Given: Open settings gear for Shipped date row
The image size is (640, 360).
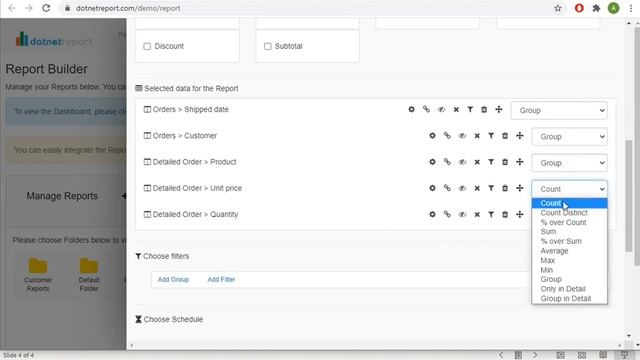Looking at the screenshot, I should point(411,109).
